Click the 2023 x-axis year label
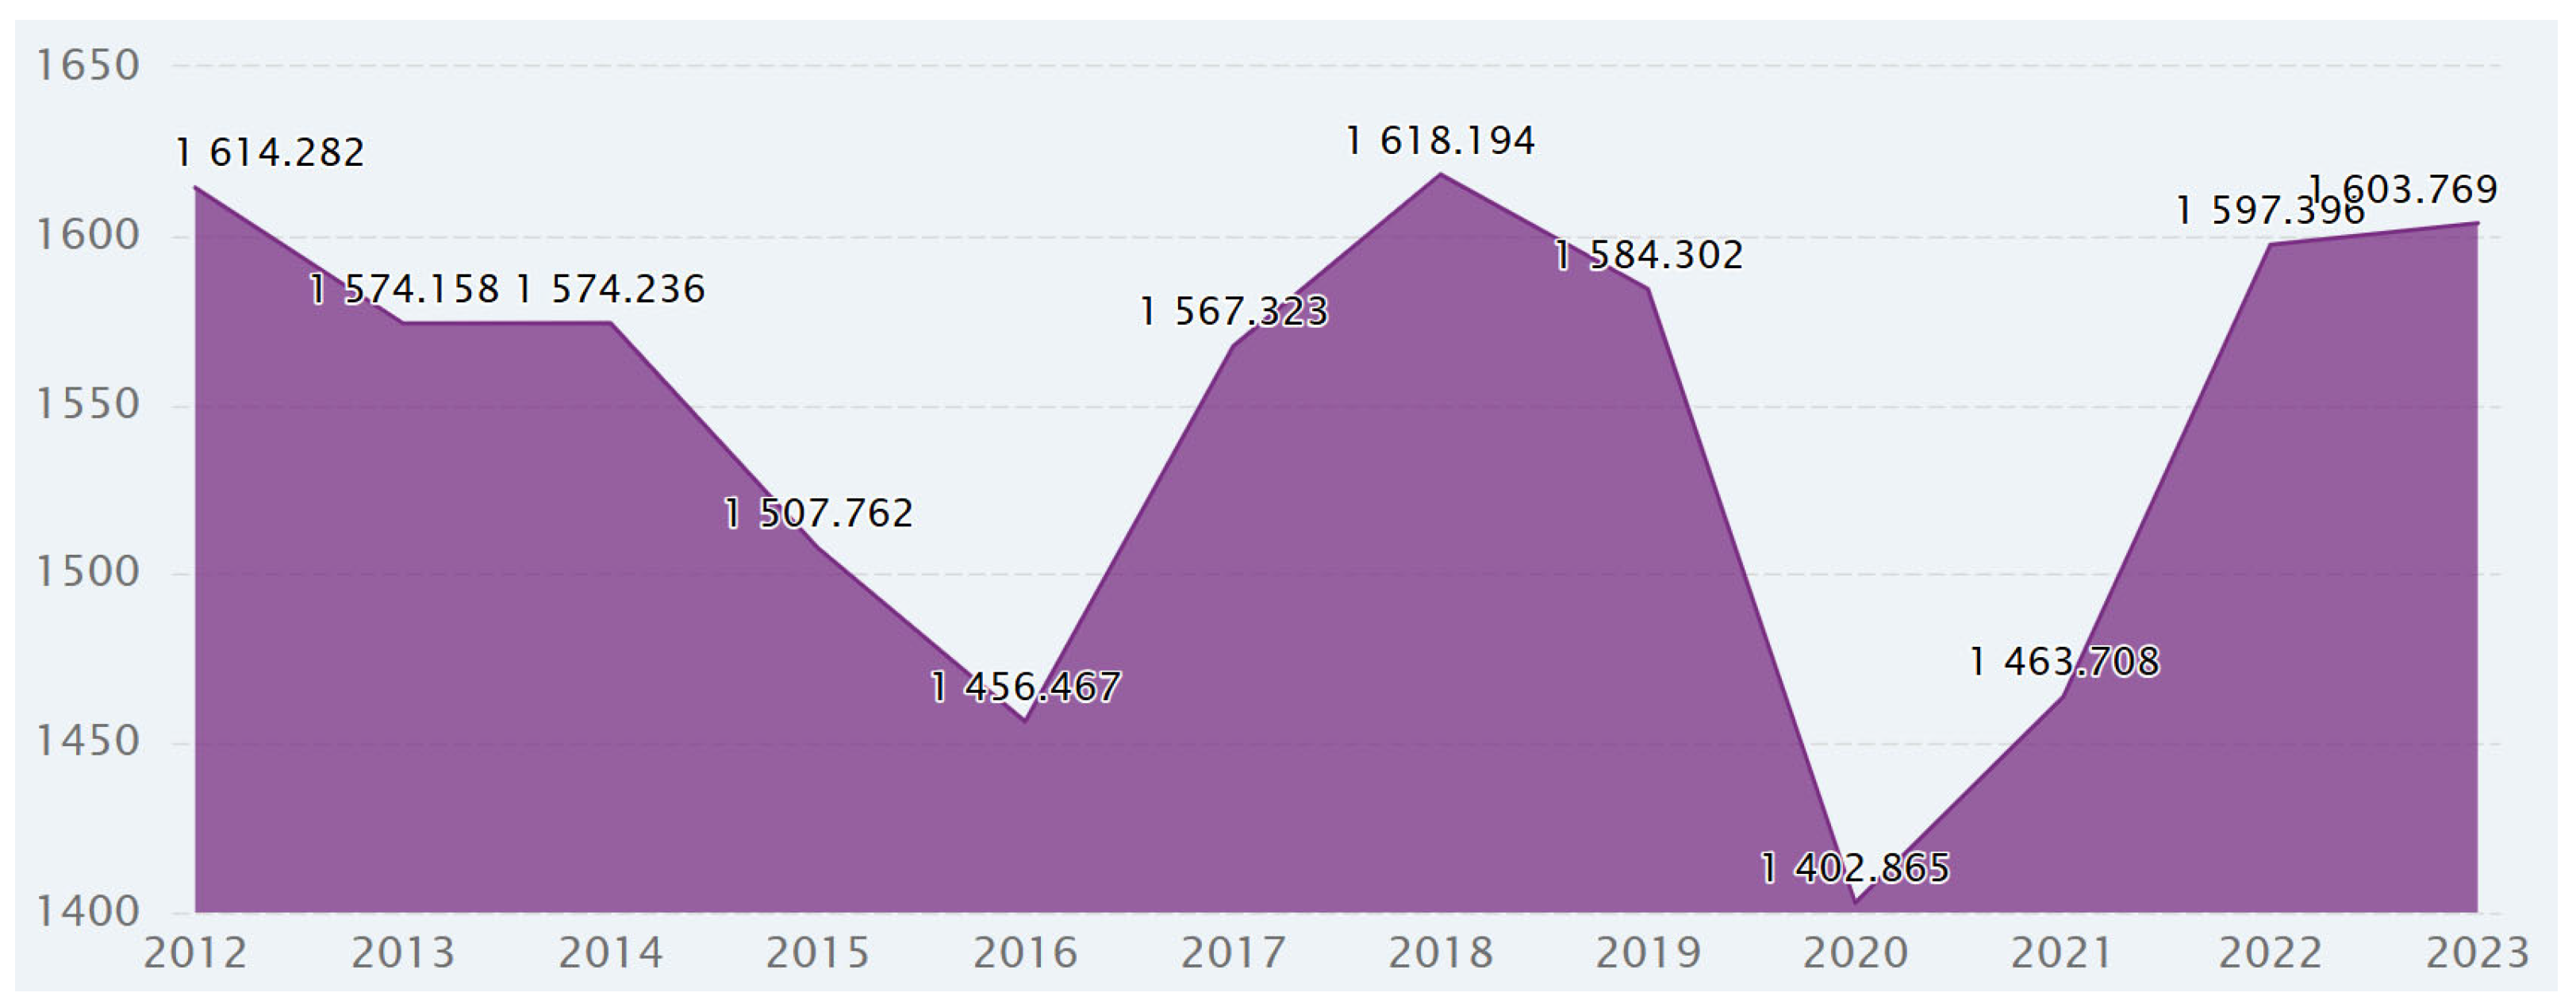Screen dimensions: 2576x1008 click(2477, 953)
